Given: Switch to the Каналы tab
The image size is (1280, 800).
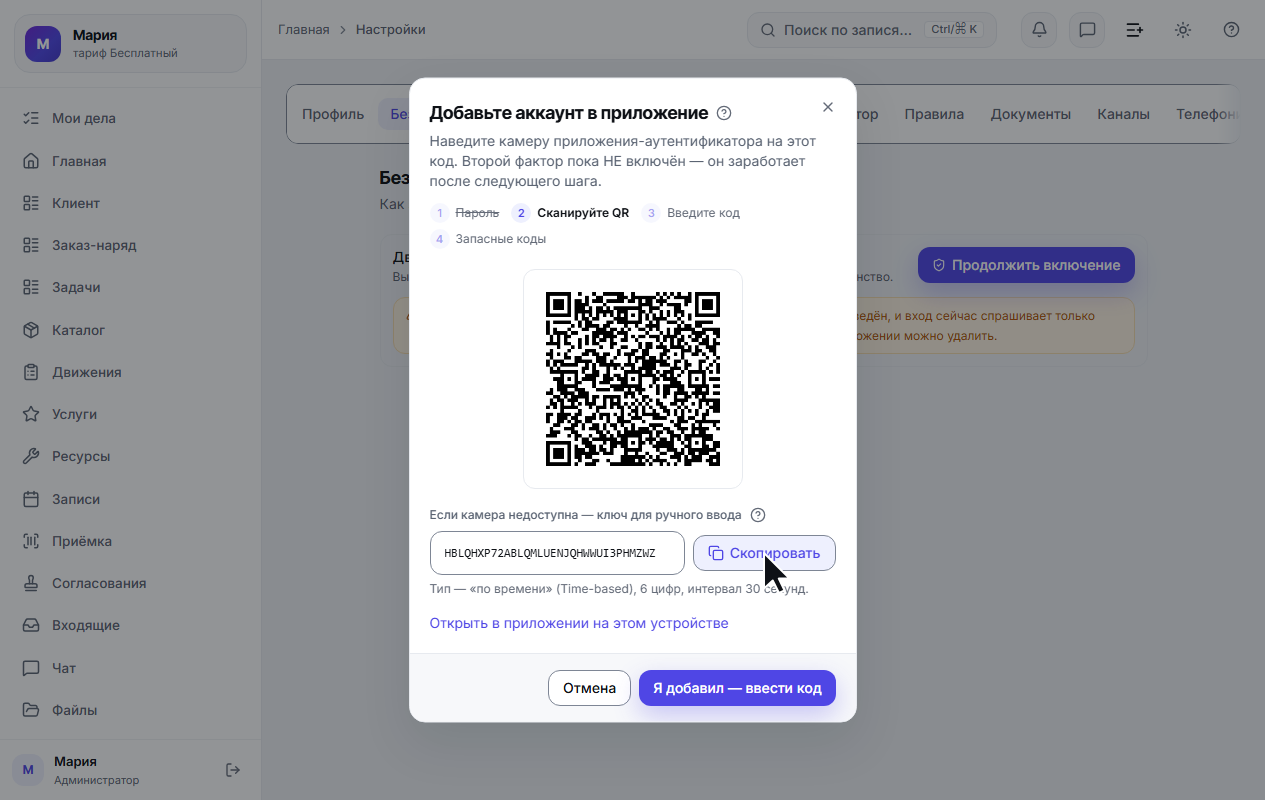Looking at the screenshot, I should [x=1123, y=114].
